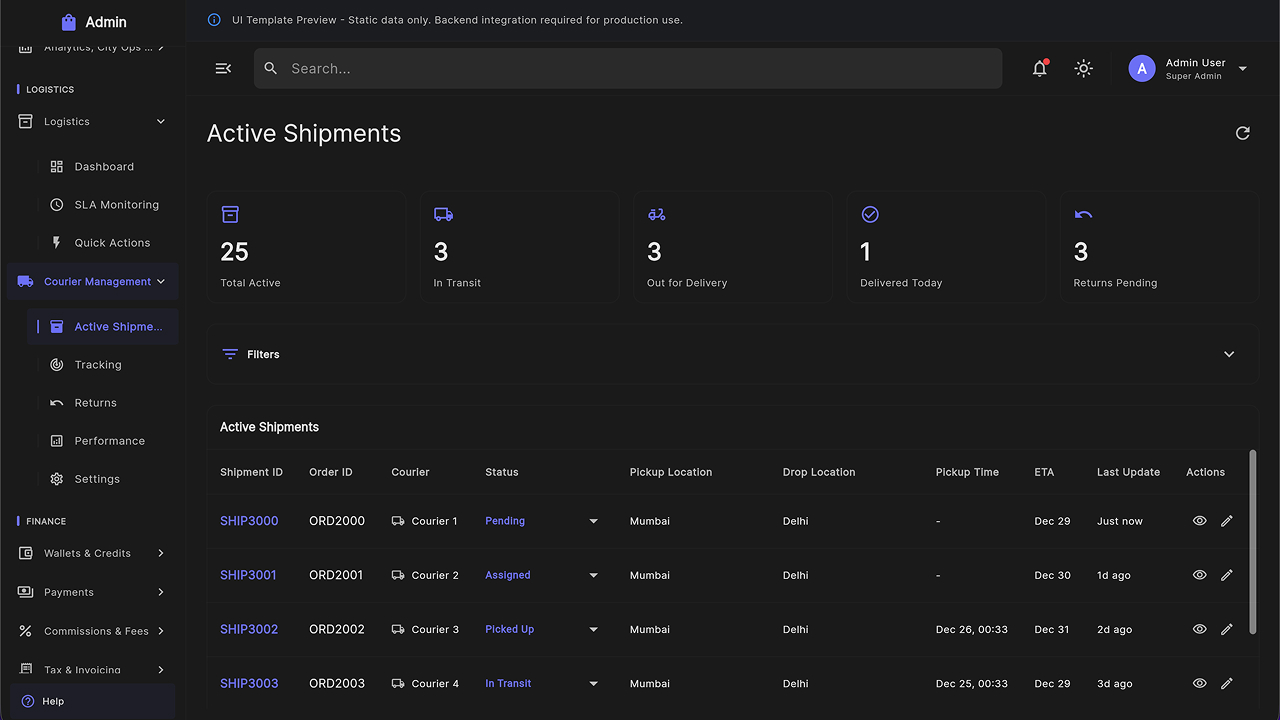Select Tracking in Courier Management

[103, 364]
